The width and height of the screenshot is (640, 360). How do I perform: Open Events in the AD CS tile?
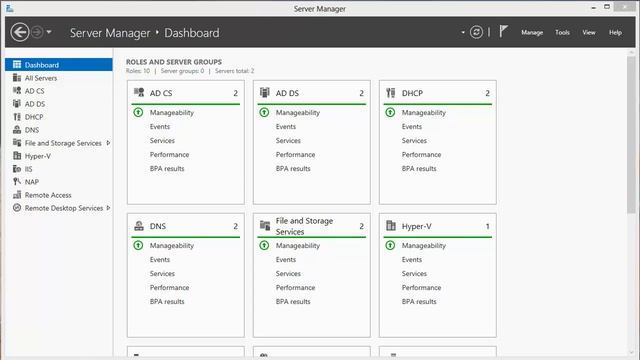tap(160, 127)
